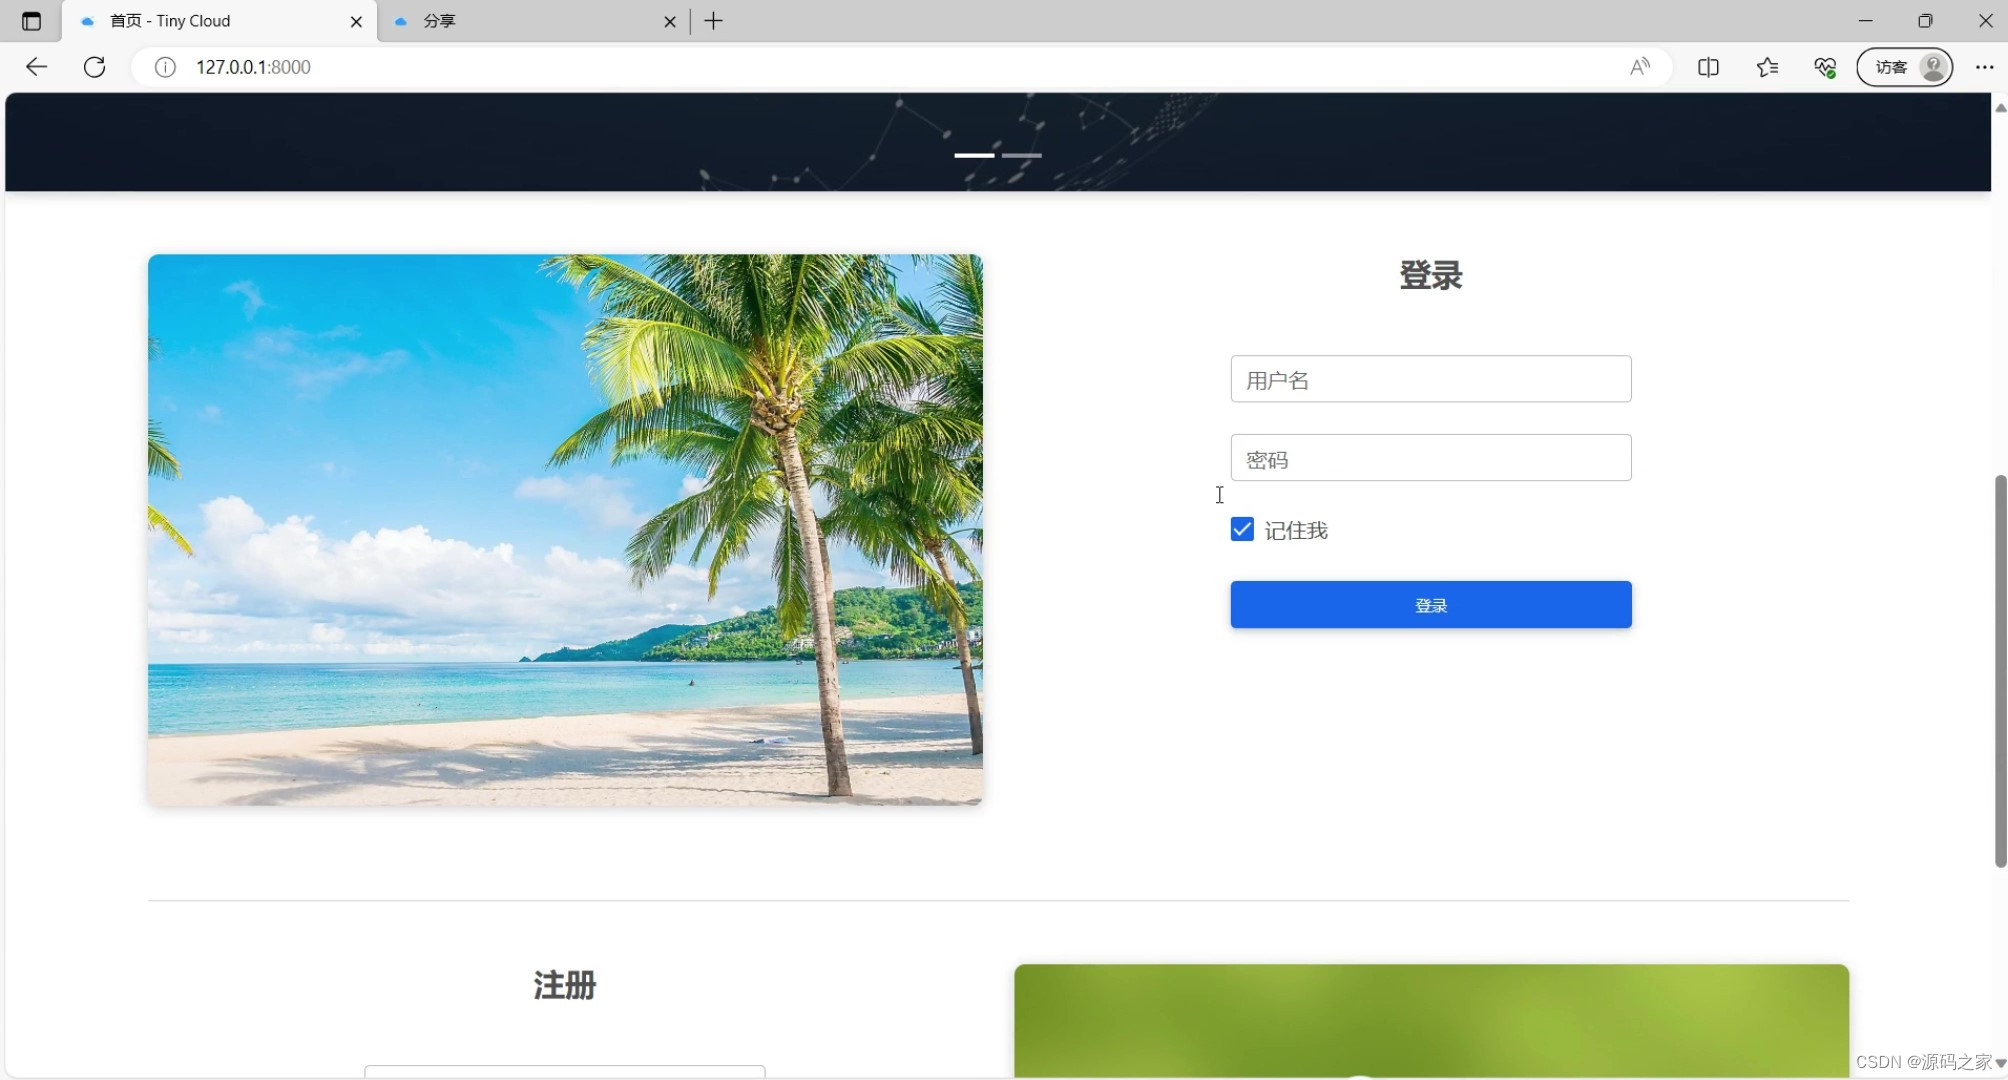This screenshot has height=1080, width=2008.
Task: Click the back navigation arrow icon
Action: pos(35,67)
